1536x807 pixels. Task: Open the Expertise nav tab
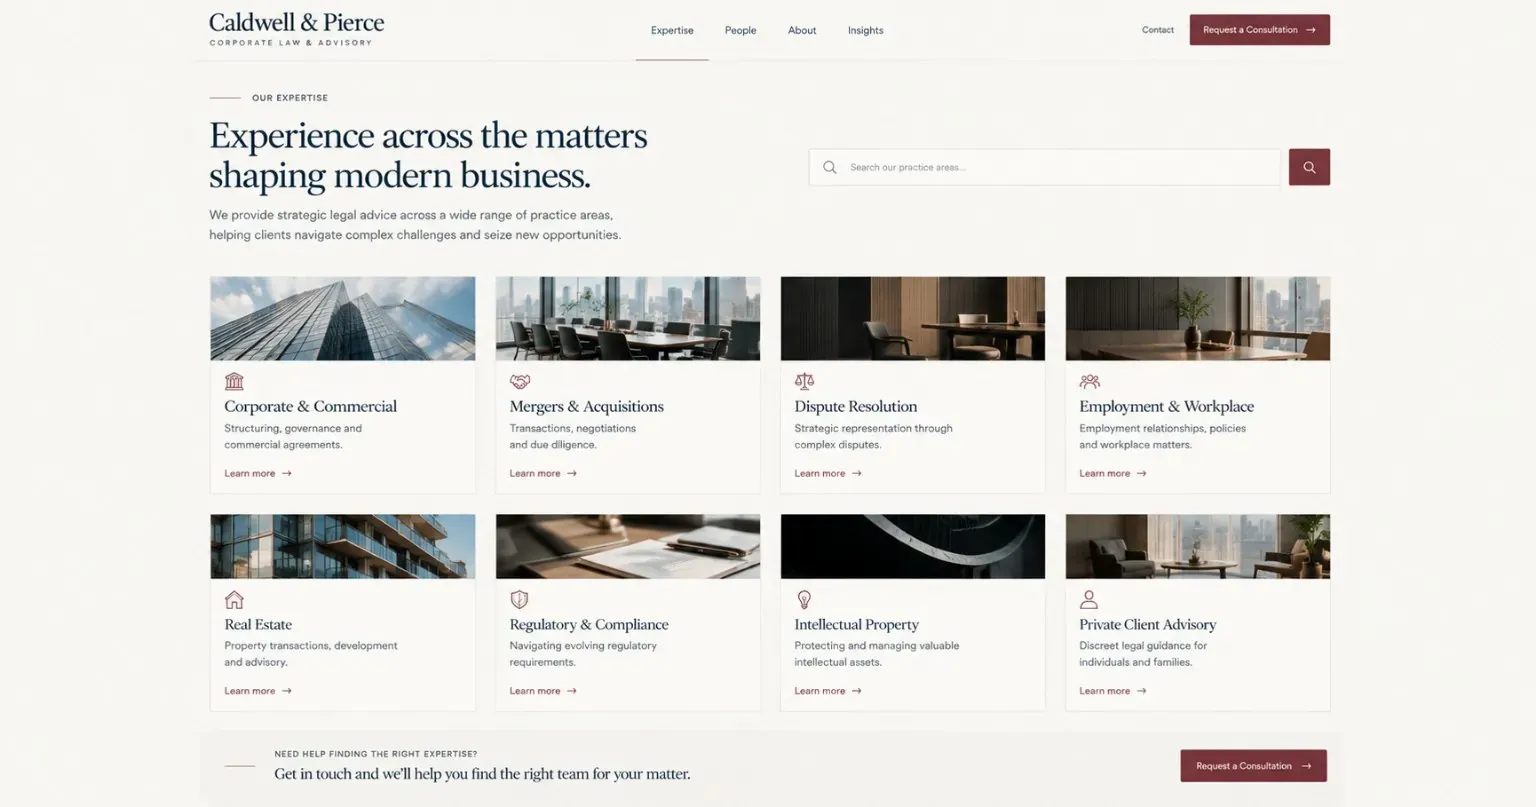point(672,30)
